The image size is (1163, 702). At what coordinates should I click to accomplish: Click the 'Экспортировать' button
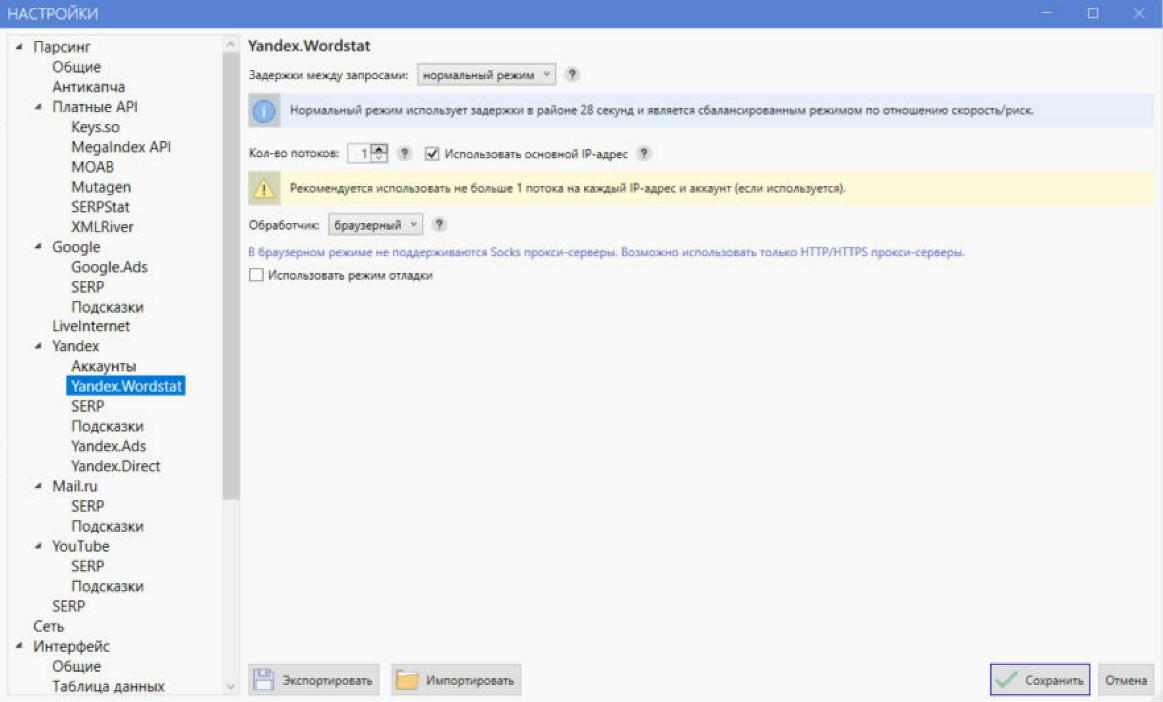click(314, 680)
